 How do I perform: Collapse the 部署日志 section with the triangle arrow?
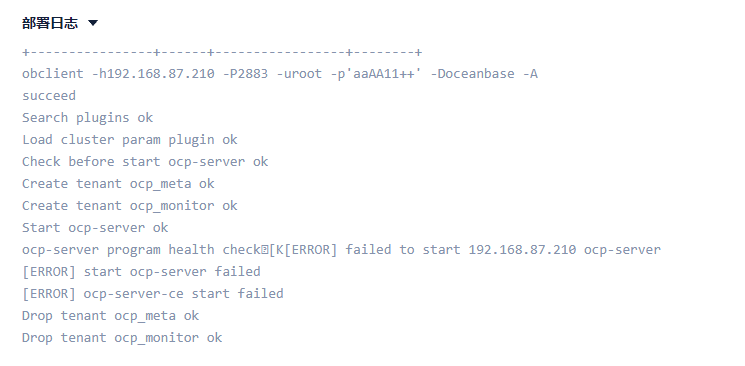pos(93,23)
